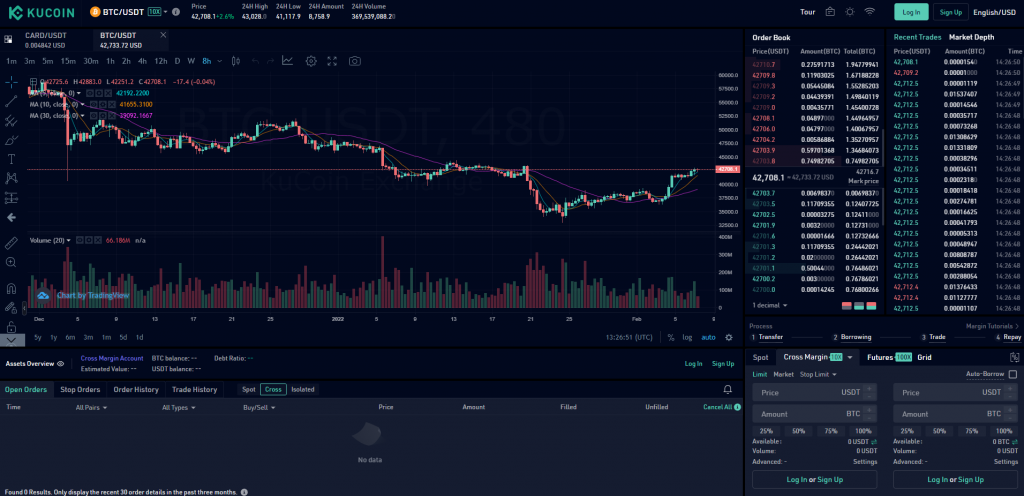Open the chart indicators icon
The height and width of the screenshot is (496, 1024).
(x=287, y=61)
